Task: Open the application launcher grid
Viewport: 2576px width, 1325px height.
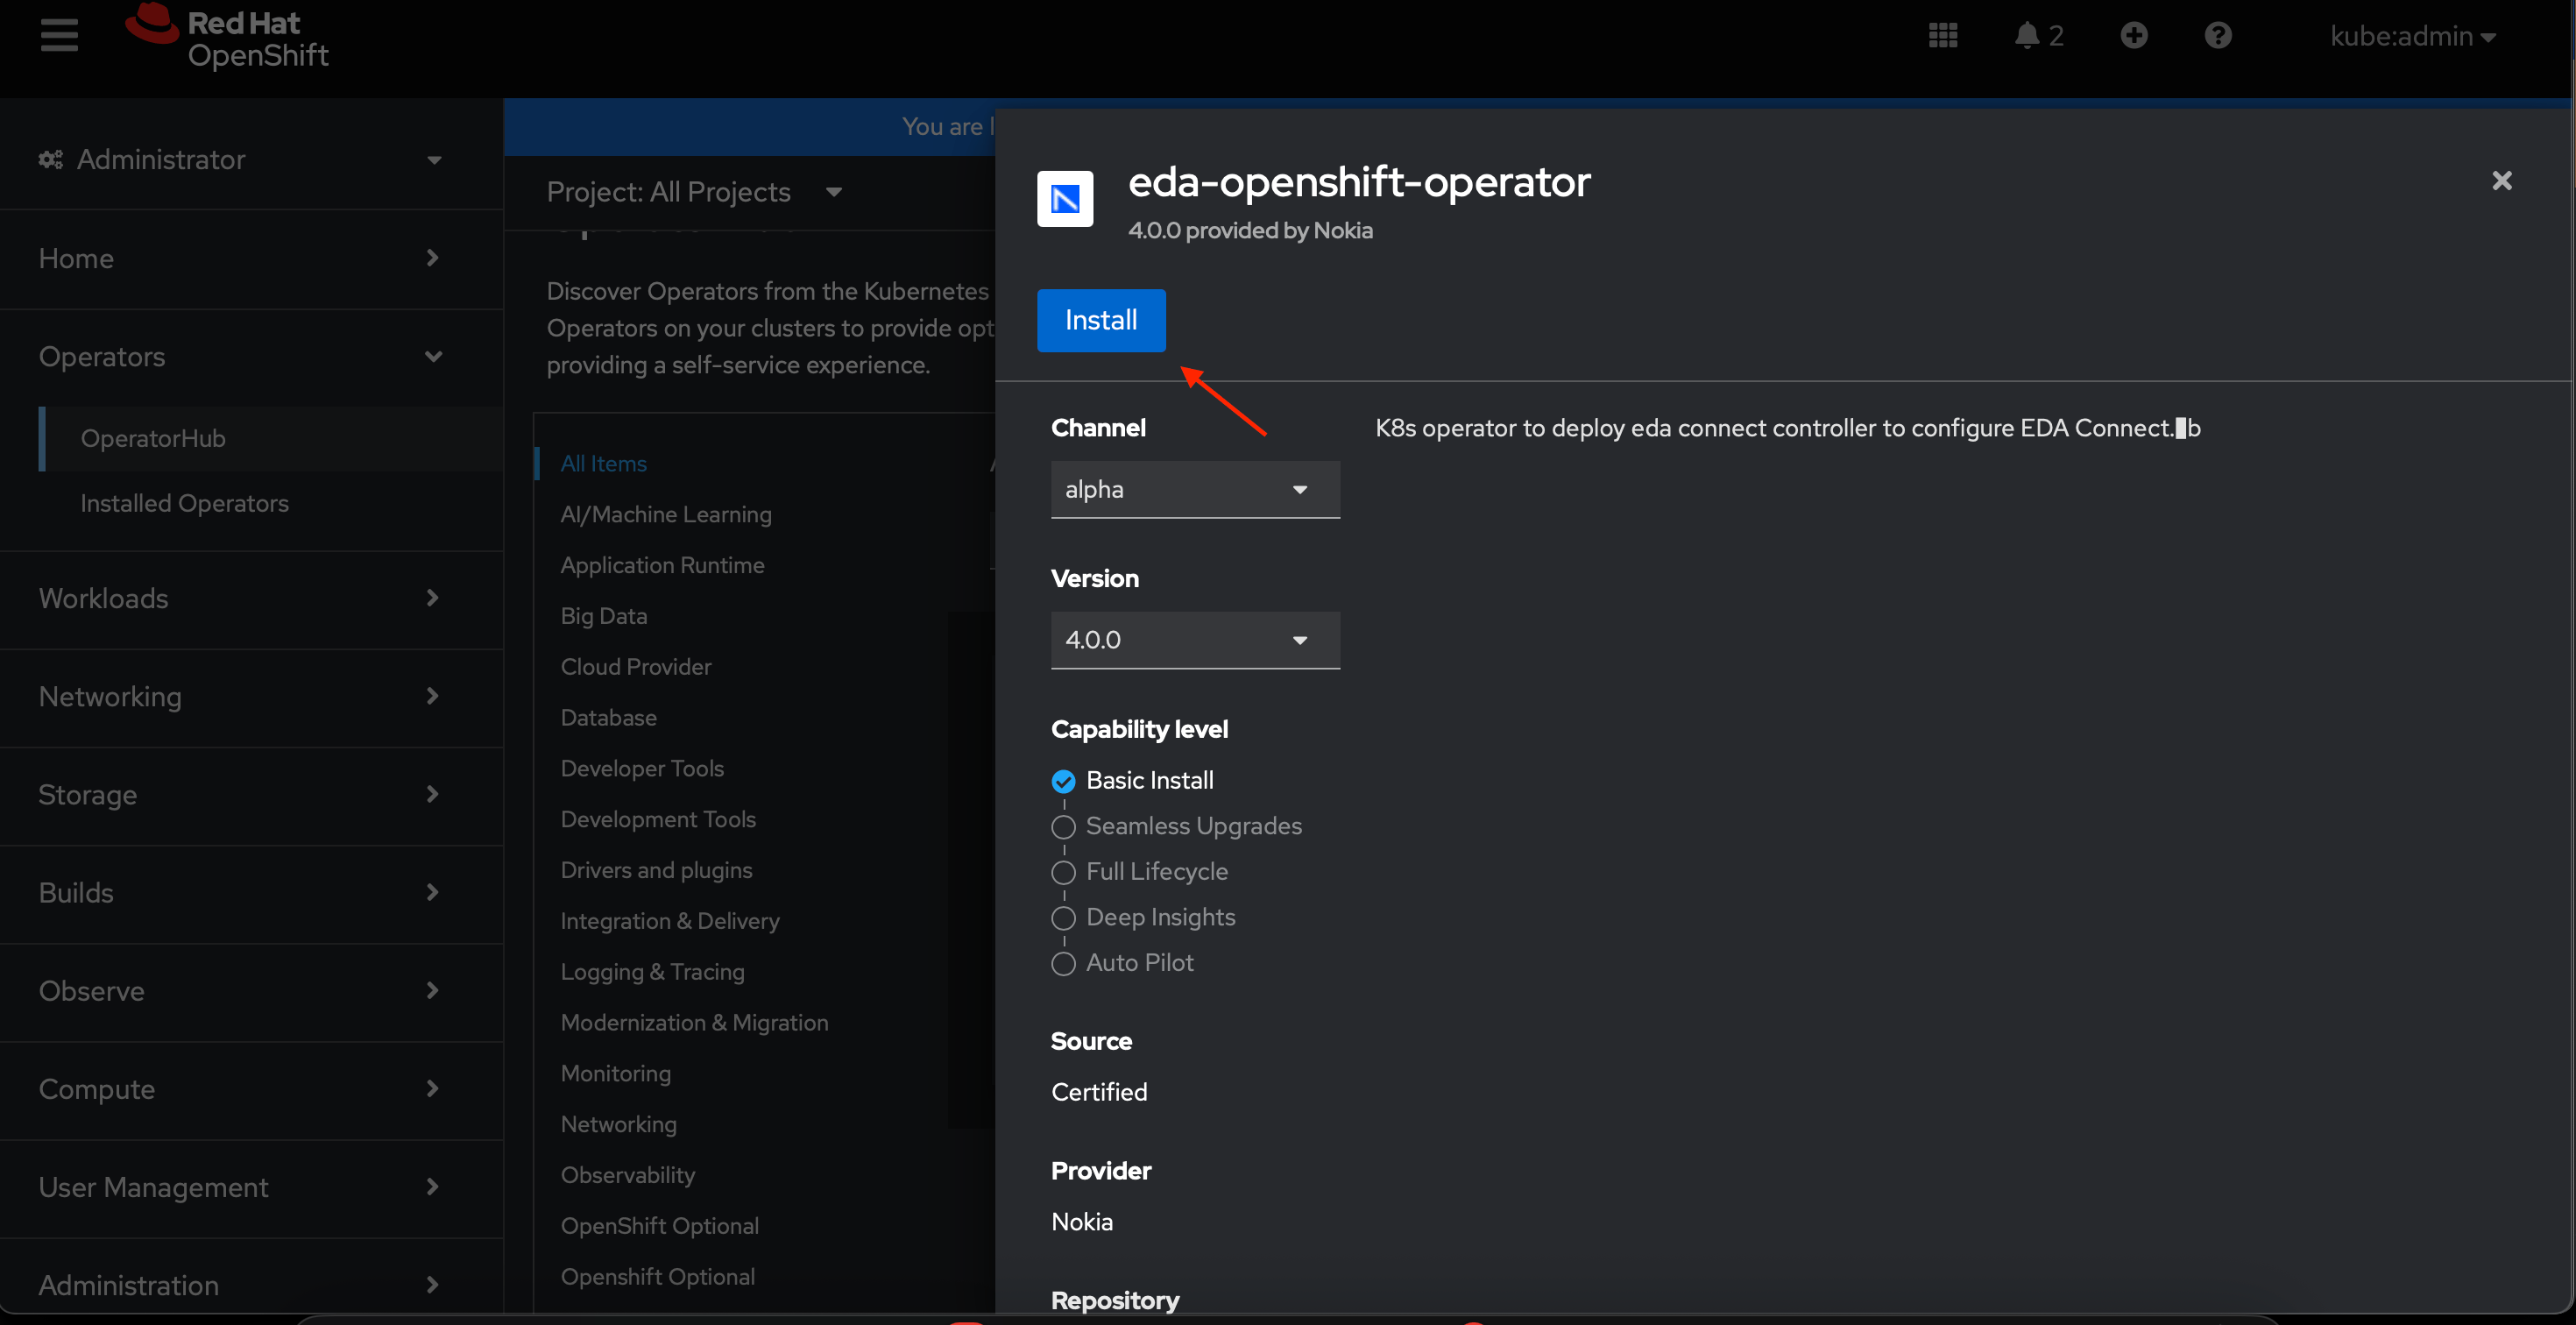Action: 1943,35
